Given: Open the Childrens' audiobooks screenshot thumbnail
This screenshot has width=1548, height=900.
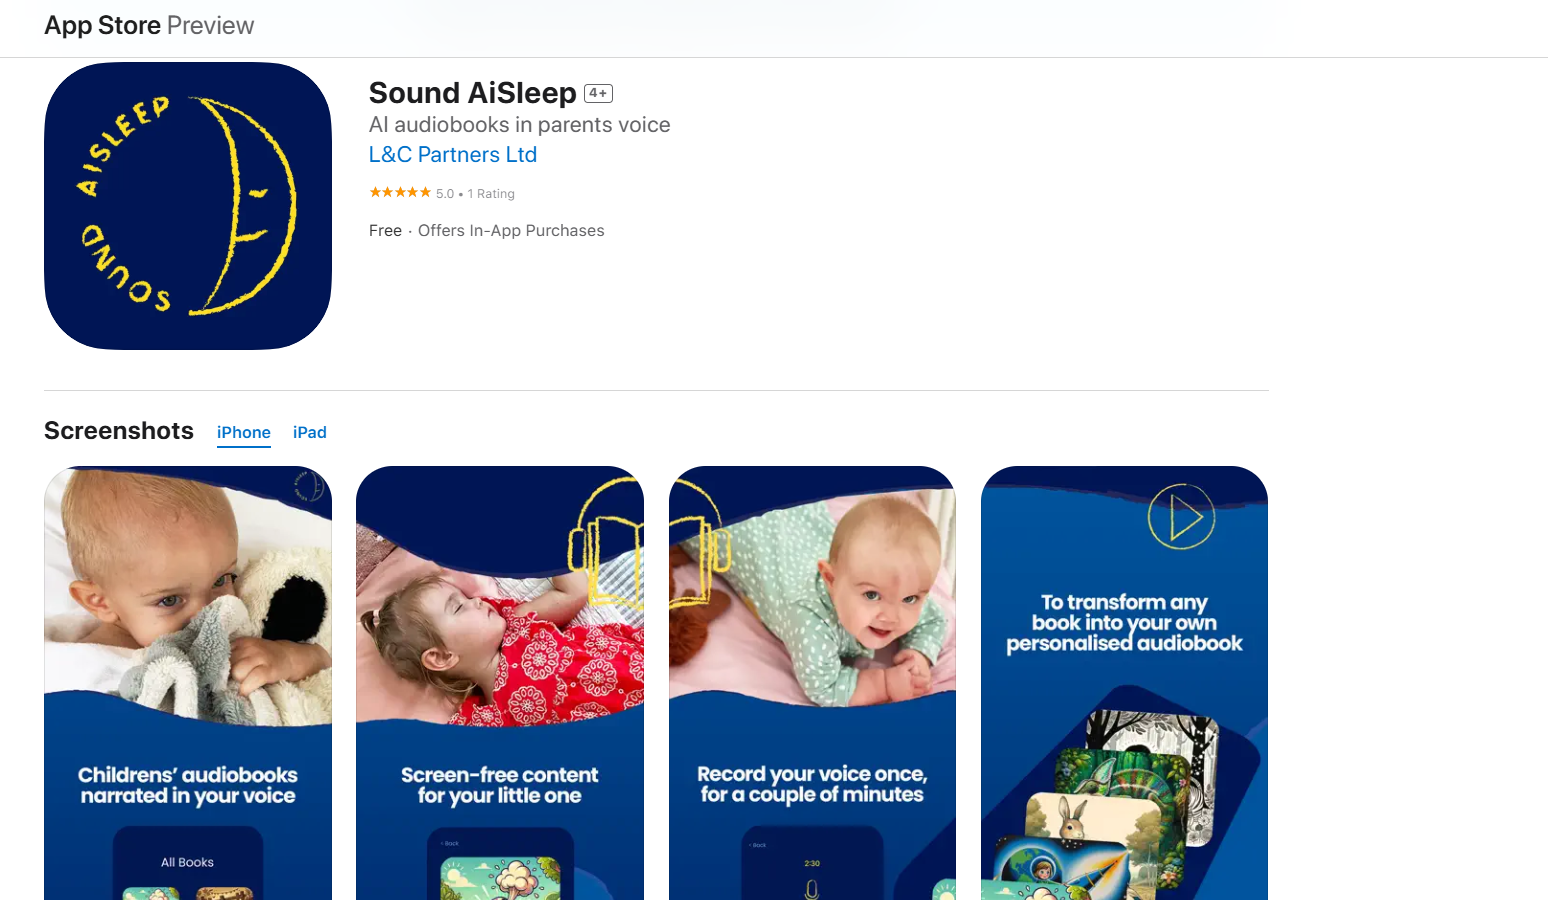Looking at the screenshot, I should click(x=188, y=683).
